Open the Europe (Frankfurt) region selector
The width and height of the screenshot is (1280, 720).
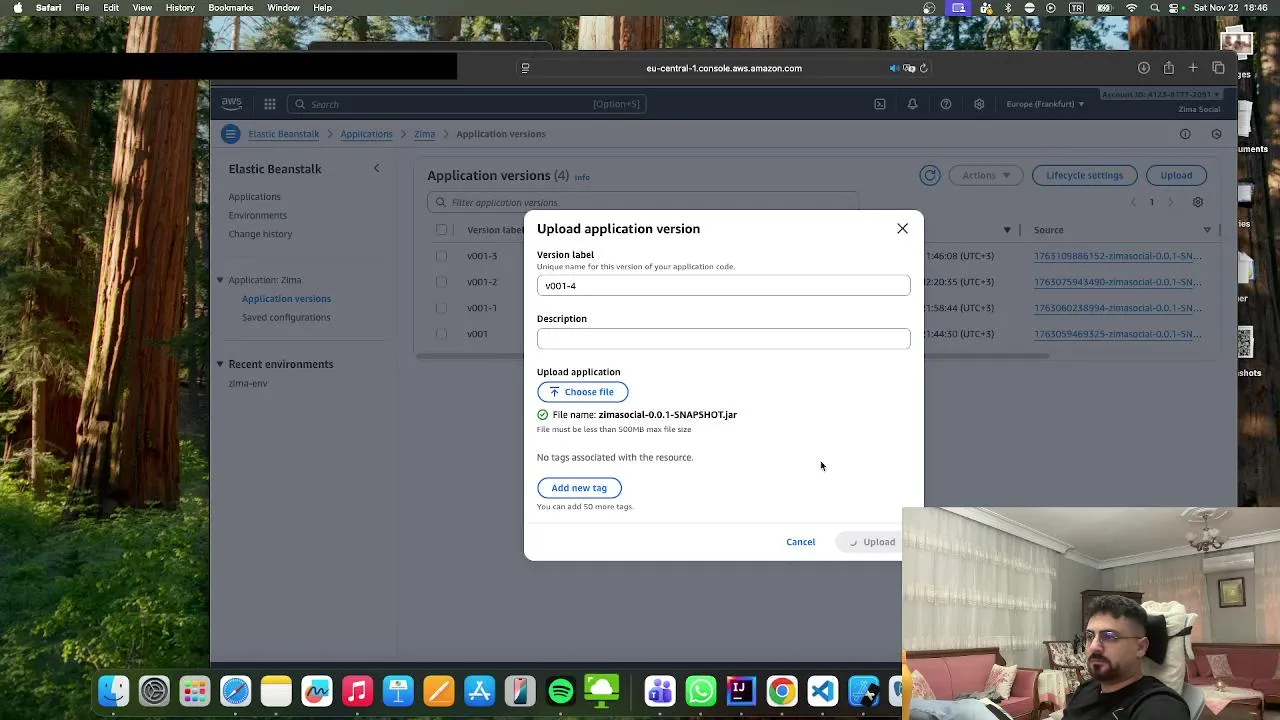pyautogui.click(x=1045, y=104)
